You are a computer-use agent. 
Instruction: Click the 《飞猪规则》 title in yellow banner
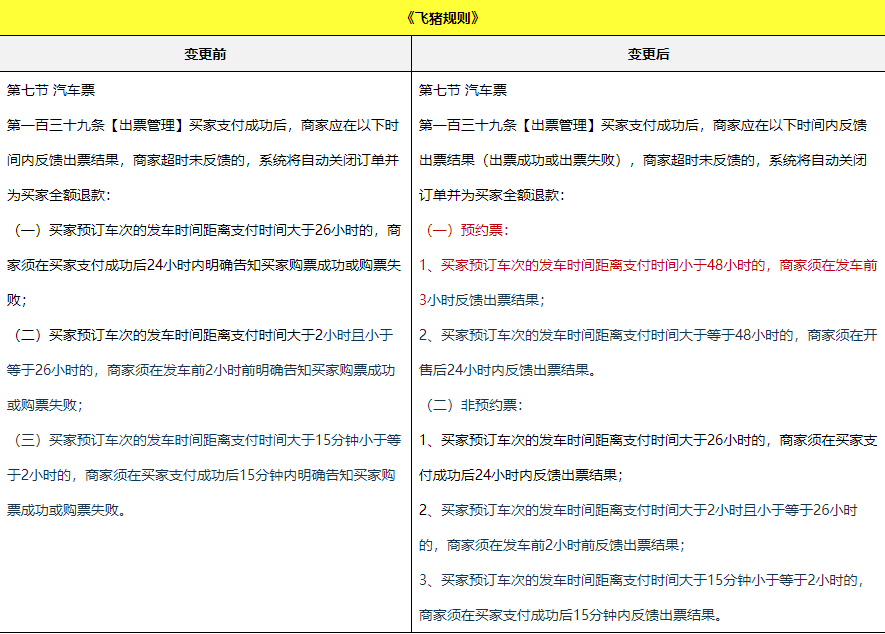pyautogui.click(x=443, y=18)
